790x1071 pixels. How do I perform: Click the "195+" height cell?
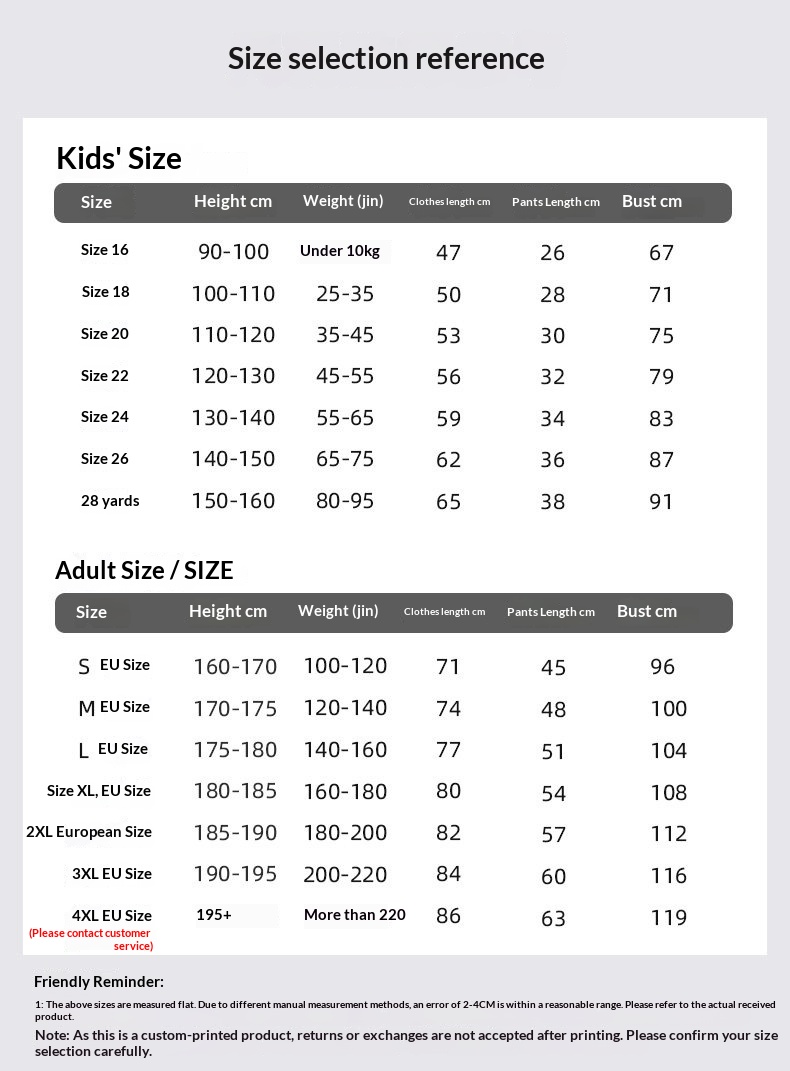(x=214, y=915)
